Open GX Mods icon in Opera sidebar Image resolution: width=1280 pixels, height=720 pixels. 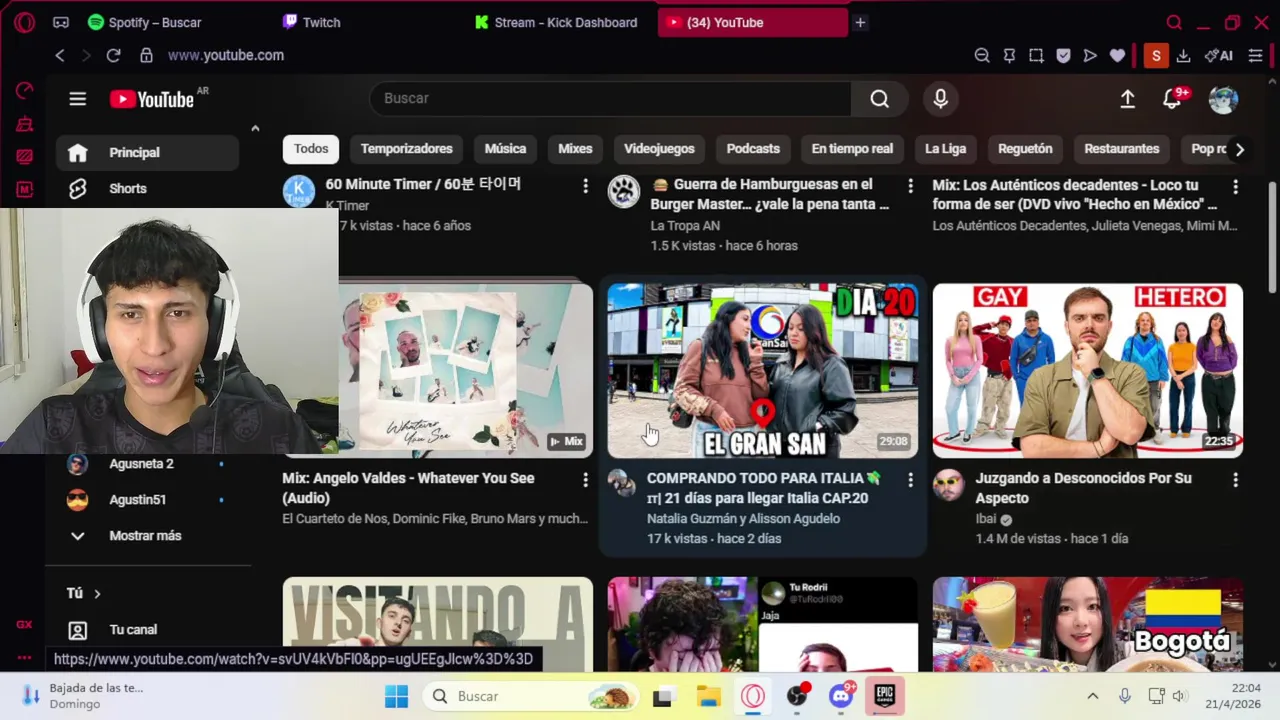(x=24, y=189)
